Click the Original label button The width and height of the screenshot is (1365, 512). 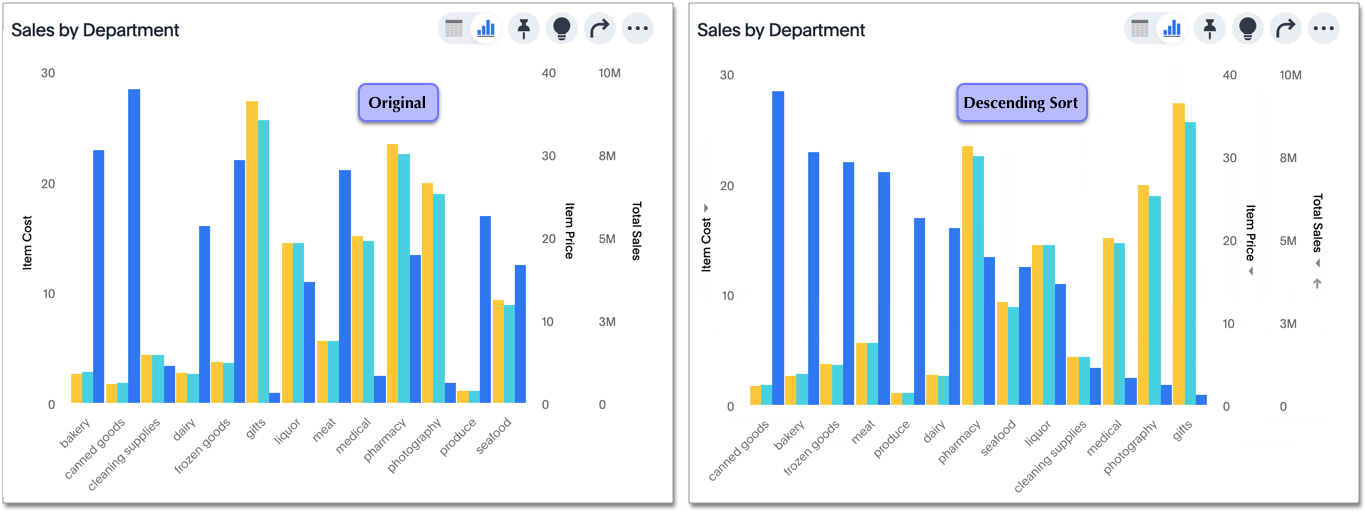398,103
